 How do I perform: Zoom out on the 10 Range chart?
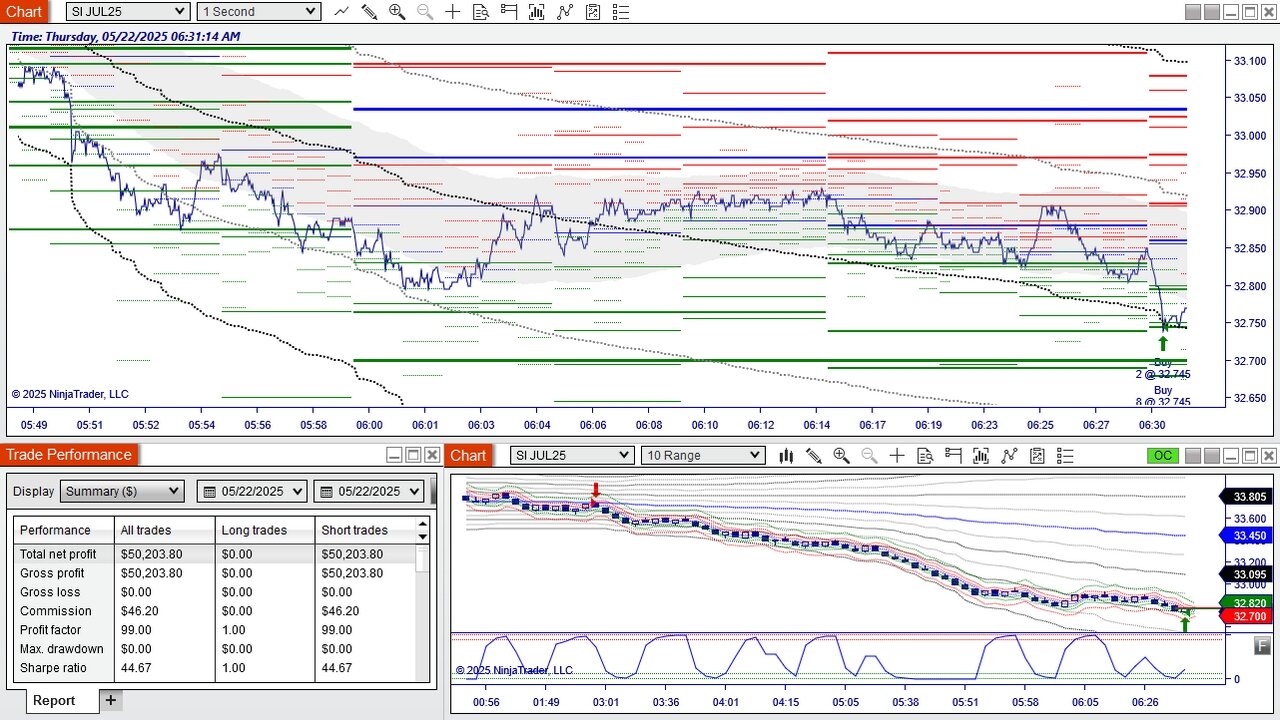click(869, 455)
